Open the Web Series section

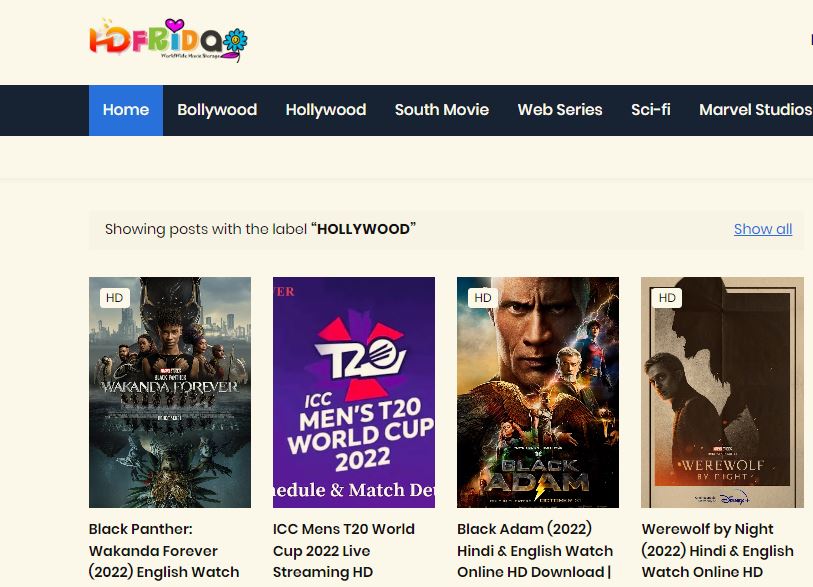click(560, 110)
